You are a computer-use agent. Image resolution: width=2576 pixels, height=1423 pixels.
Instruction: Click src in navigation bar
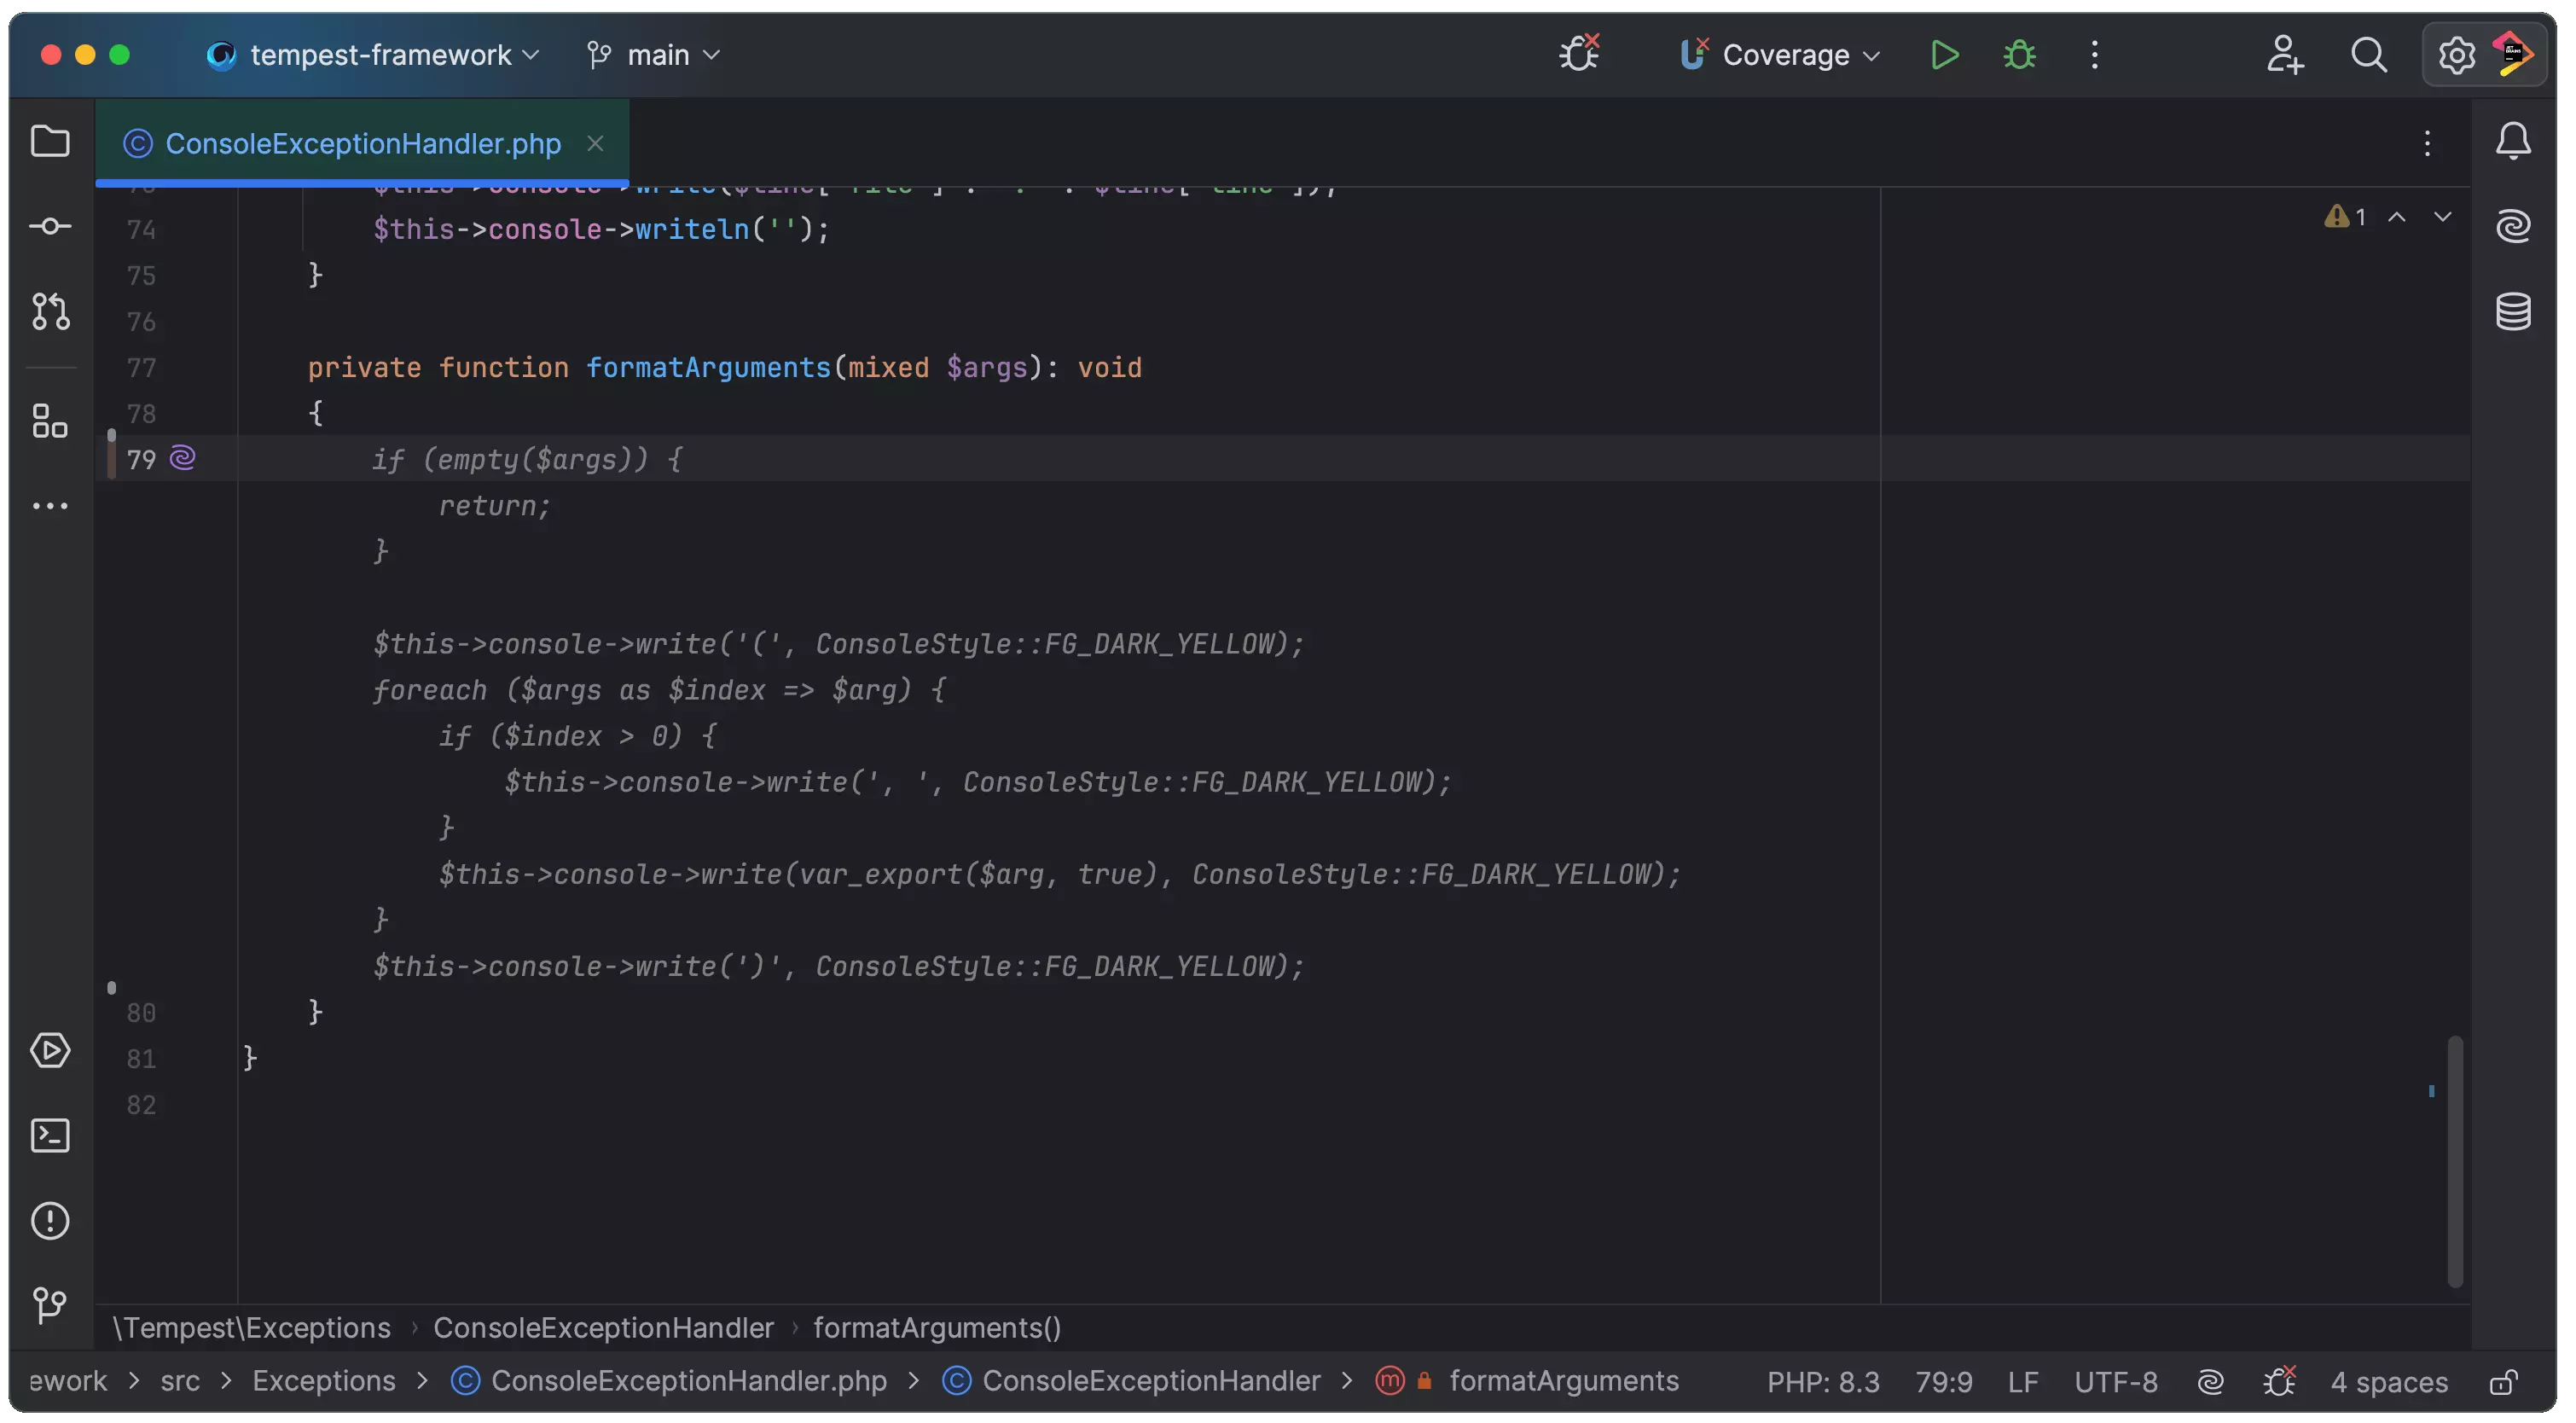pos(180,1381)
